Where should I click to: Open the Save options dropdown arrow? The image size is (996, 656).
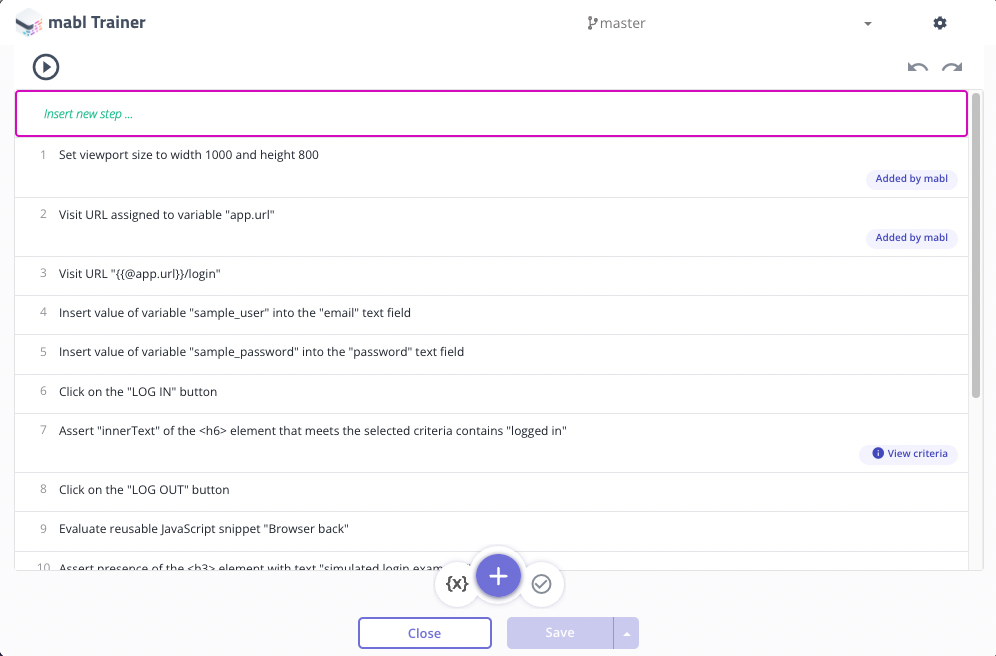[x=626, y=633]
